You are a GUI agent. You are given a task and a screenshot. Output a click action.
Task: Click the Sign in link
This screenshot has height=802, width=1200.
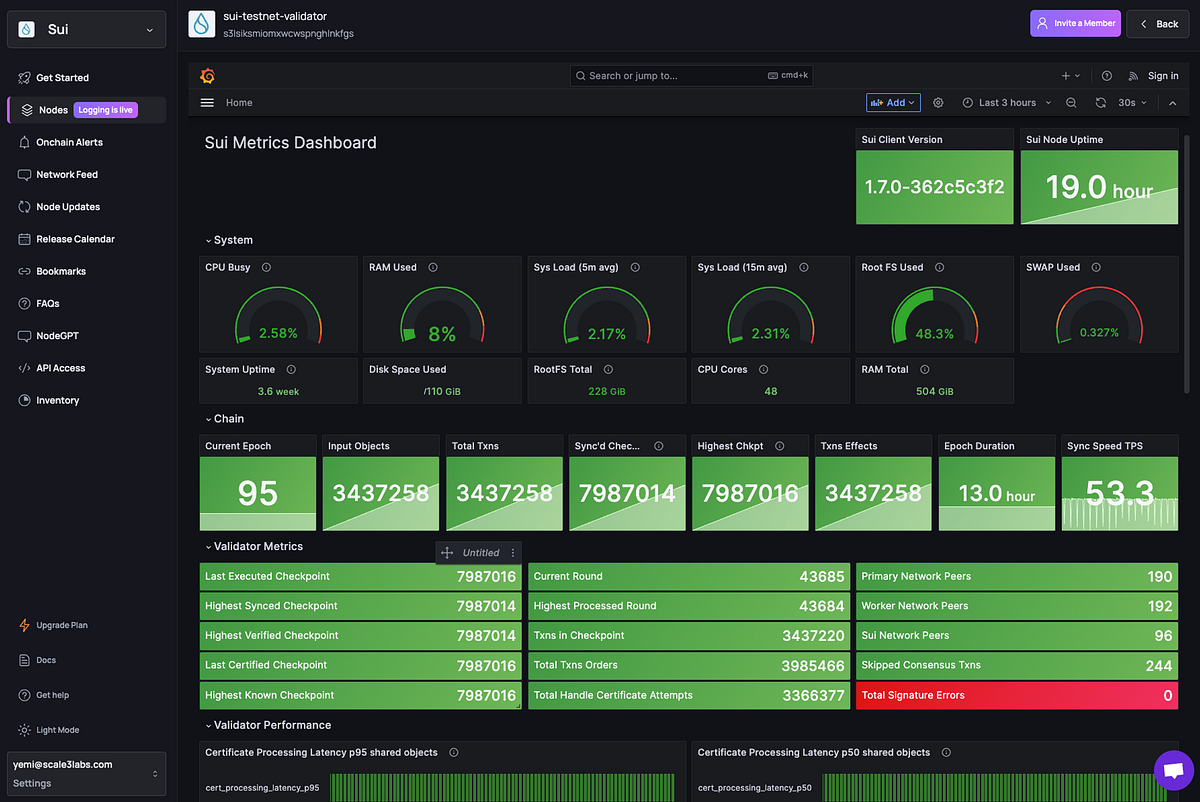tap(1163, 75)
